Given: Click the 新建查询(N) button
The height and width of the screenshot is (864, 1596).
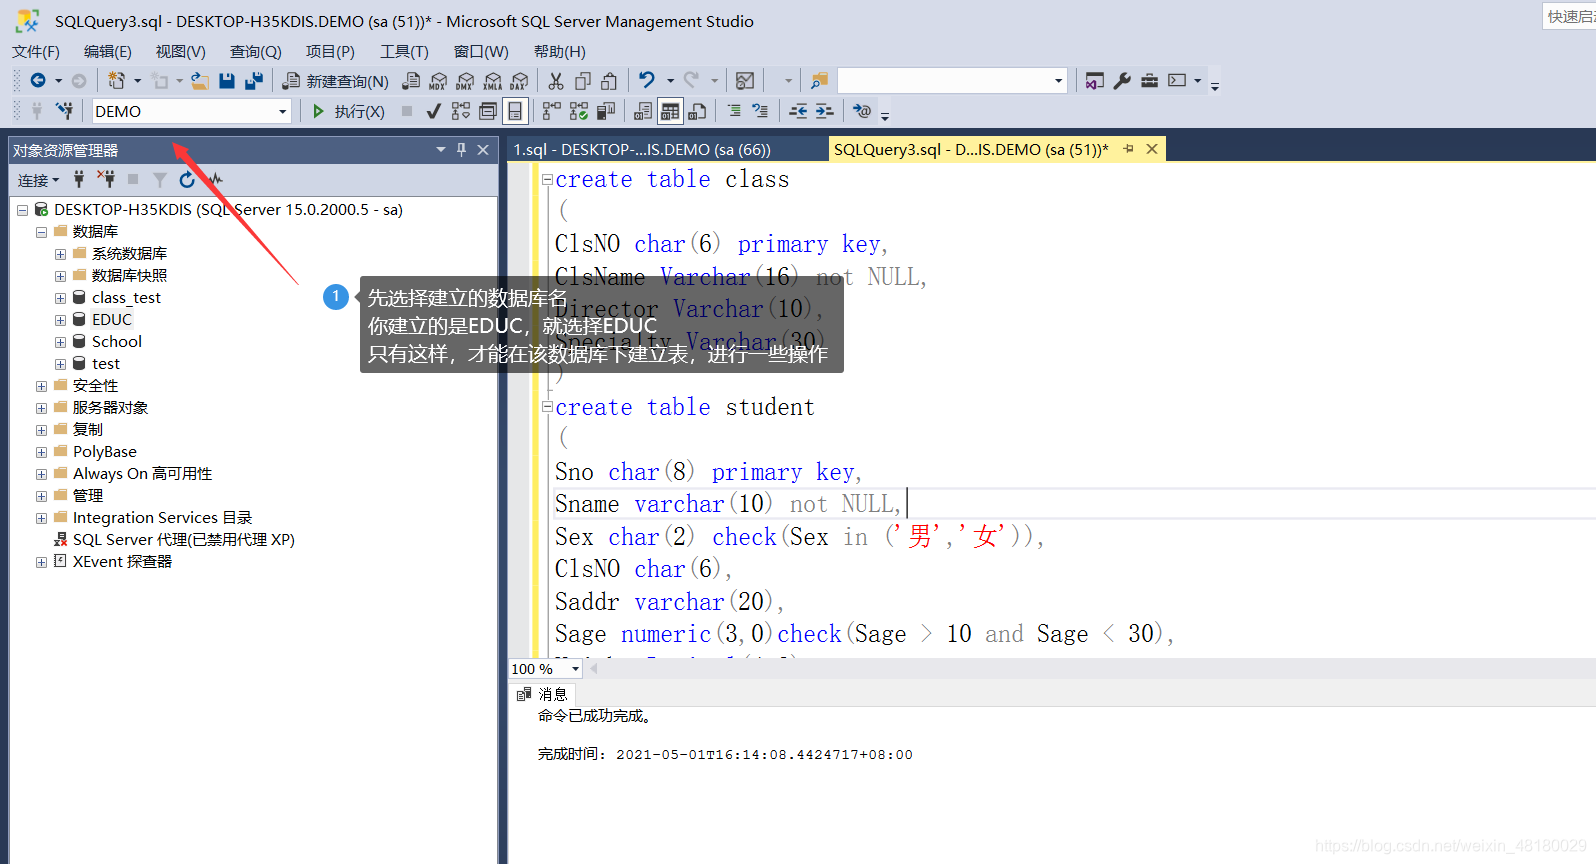Looking at the screenshot, I should (336, 81).
